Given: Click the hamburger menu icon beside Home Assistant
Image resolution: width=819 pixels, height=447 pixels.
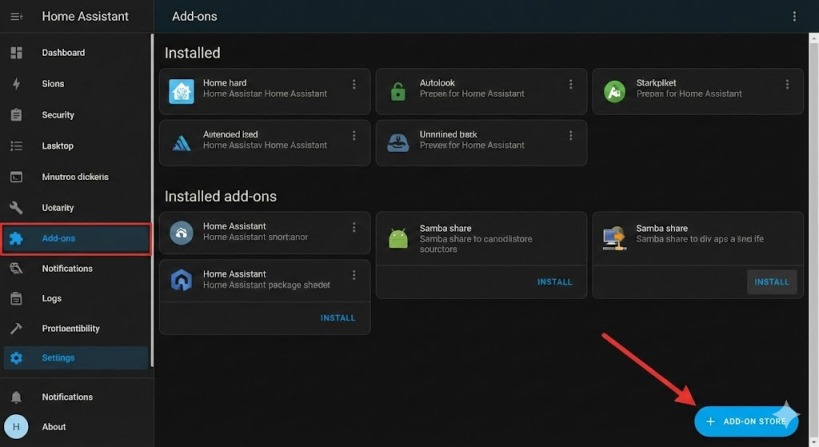Looking at the screenshot, I should click(16, 17).
